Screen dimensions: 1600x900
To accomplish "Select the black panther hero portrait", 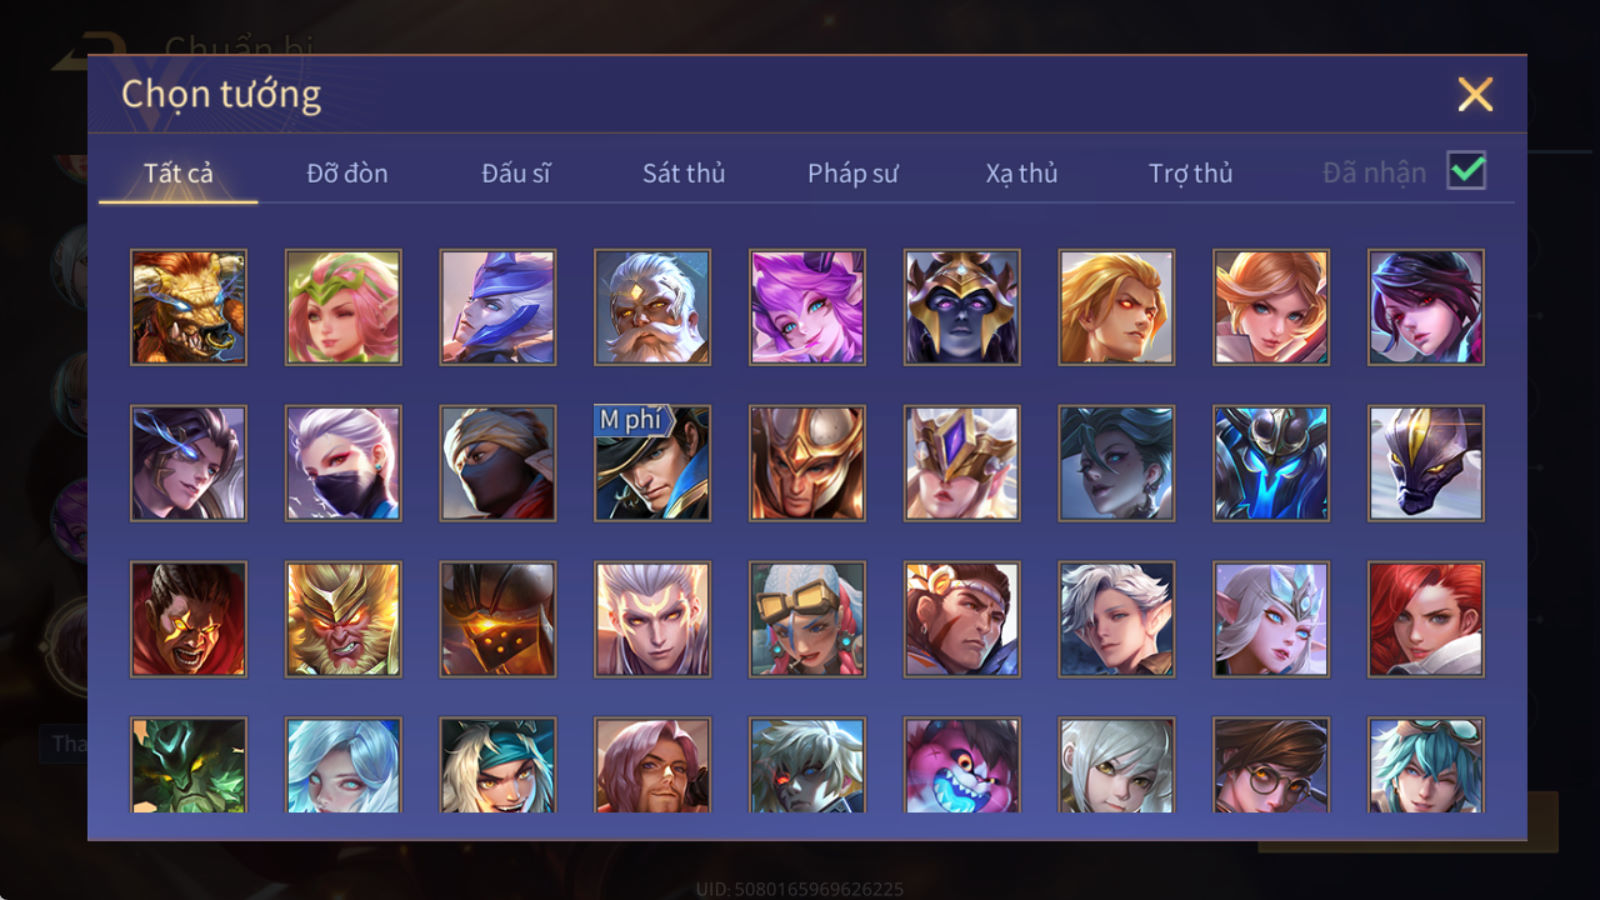I will (x=1426, y=463).
